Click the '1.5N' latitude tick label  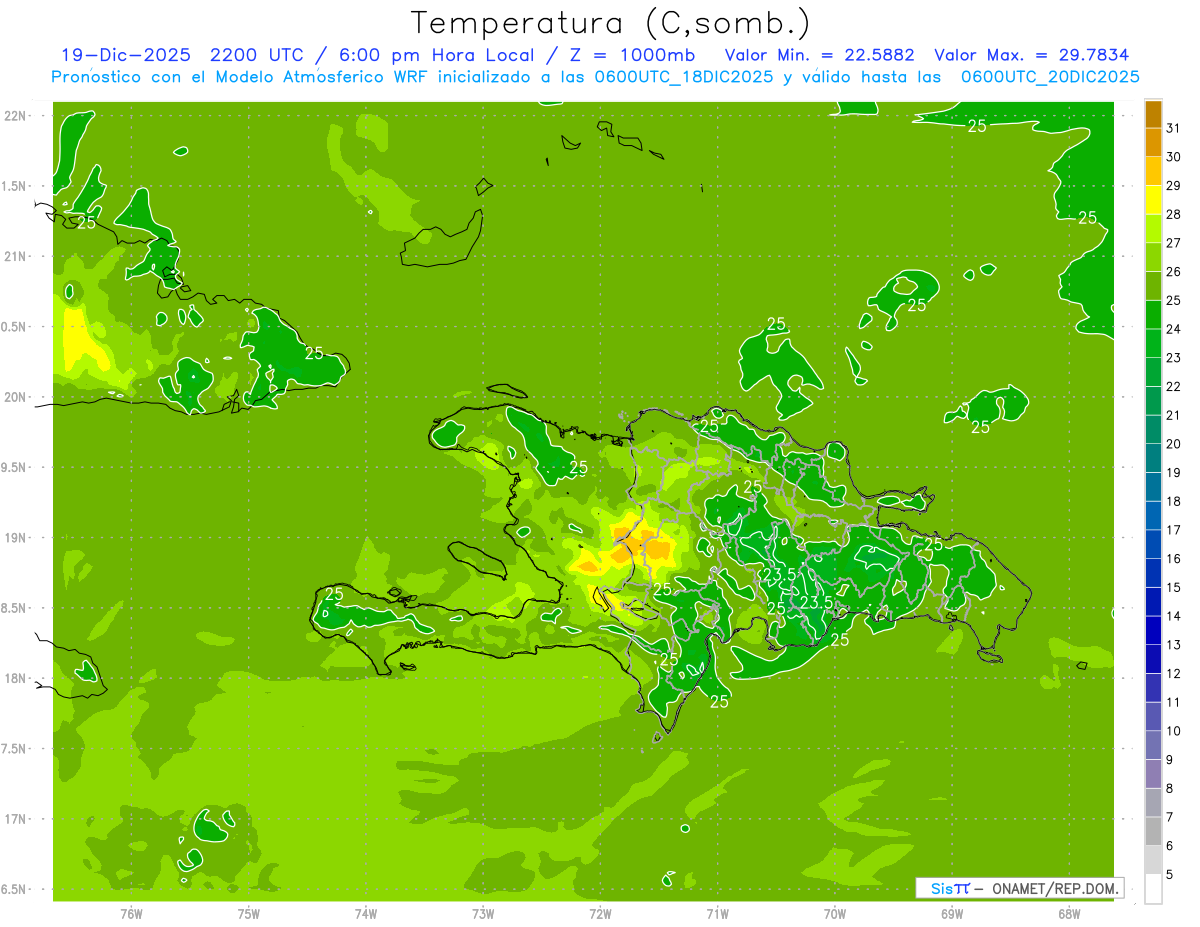(15, 186)
